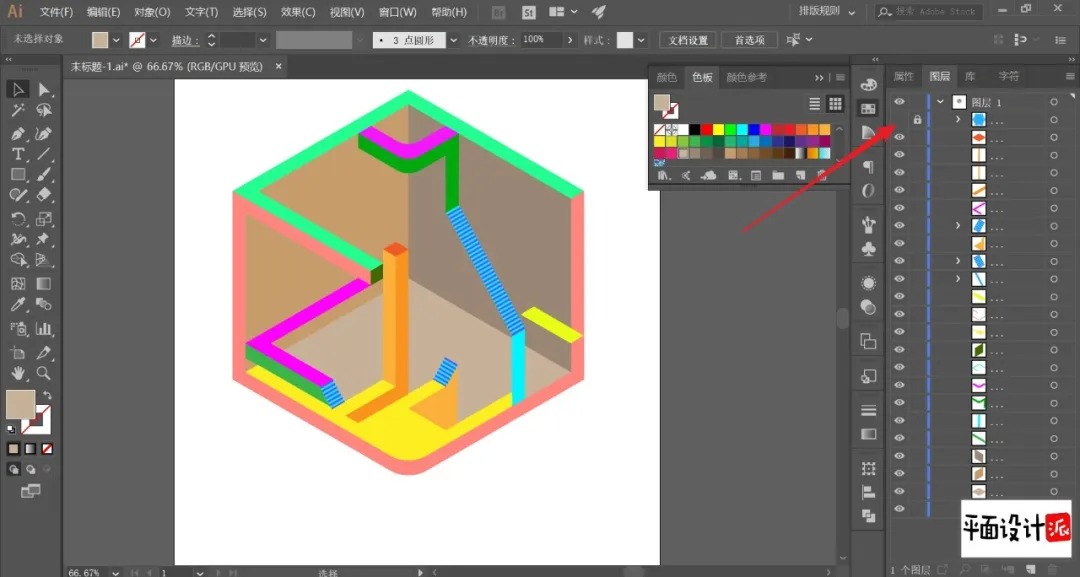Screen dimensions: 1080x577
Task: Click the new color group folder icon
Action: tap(778, 176)
